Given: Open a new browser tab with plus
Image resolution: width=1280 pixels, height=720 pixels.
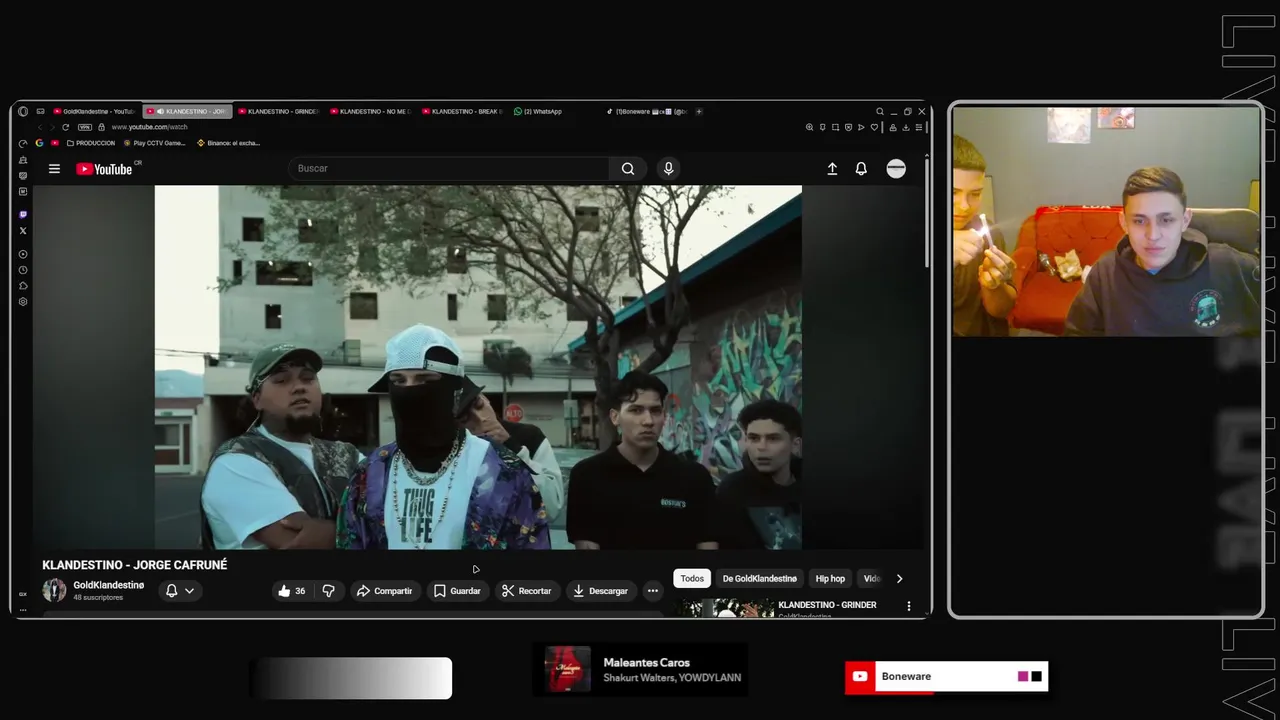Looking at the screenshot, I should [x=699, y=111].
